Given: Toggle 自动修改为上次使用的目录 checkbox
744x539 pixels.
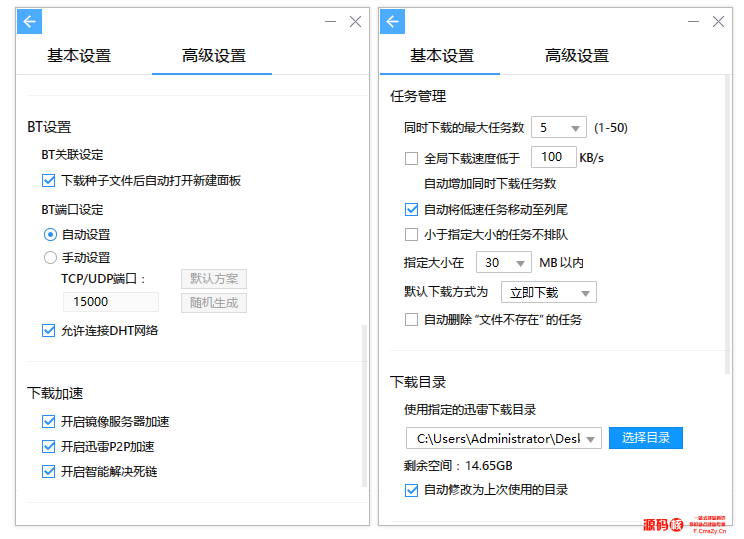Looking at the screenshot, I should pos(411,490).
